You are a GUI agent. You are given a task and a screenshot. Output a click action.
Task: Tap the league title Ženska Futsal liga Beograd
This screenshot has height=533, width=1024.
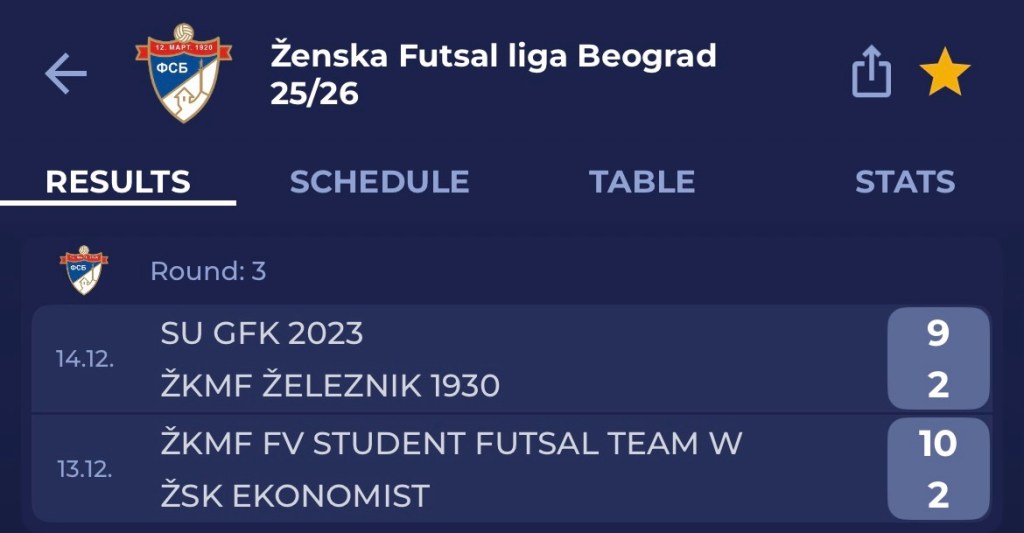pos(493,56)
